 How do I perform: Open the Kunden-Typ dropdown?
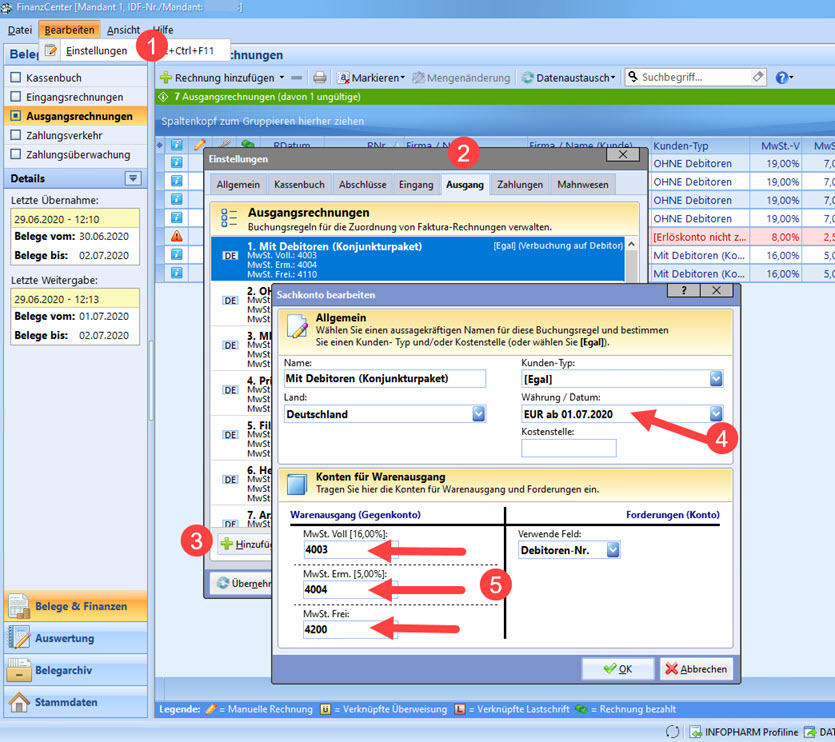(716, 379)
